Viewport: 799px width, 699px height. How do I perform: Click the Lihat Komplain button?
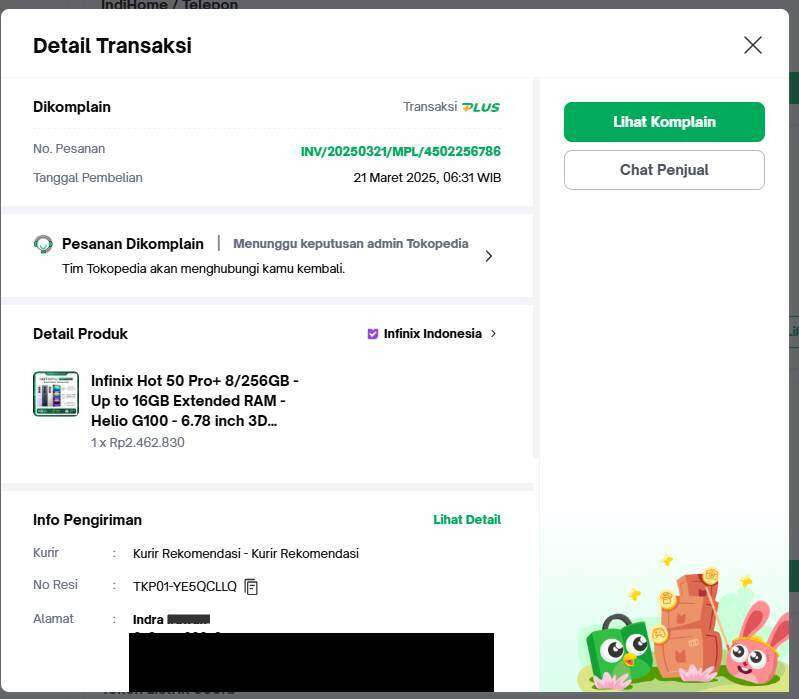tap(664, 122)
